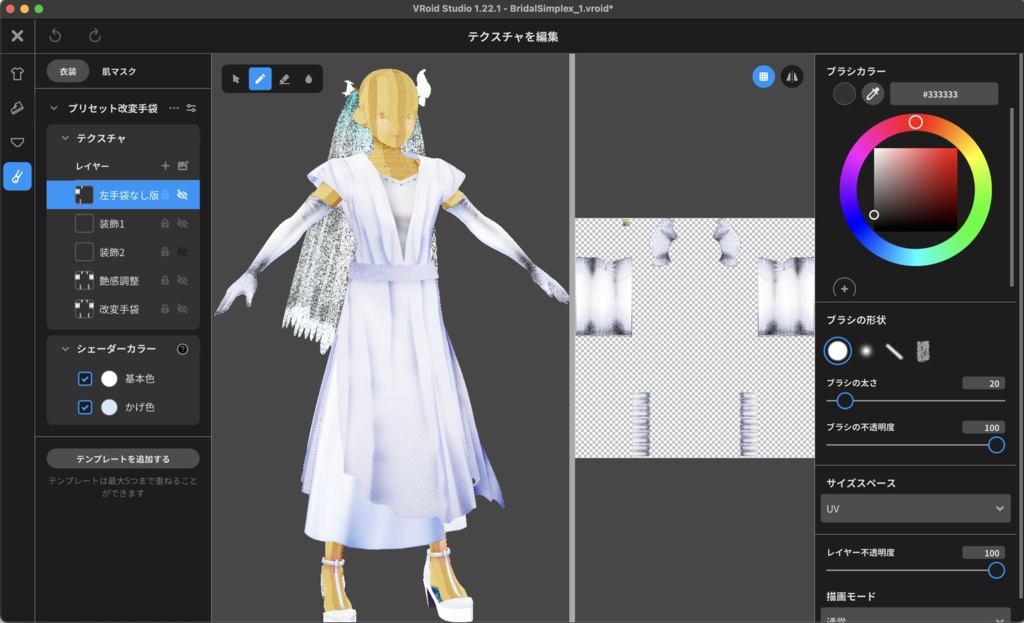Add color to palette with plus button
Image resolution: width=1024 pixels, height=623 pixels.
point(844,289)
